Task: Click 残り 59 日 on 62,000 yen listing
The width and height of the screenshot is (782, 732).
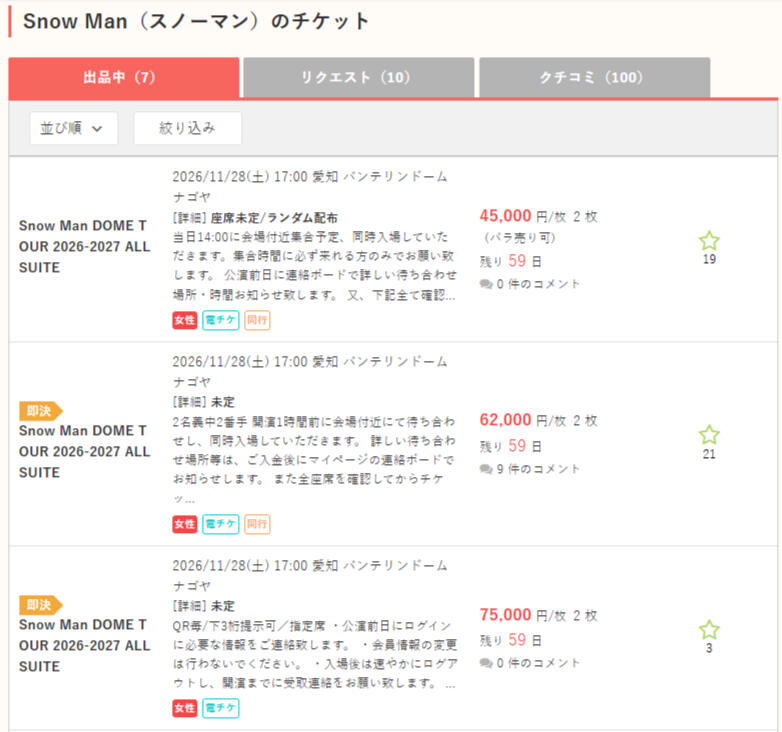Action: 511,446
